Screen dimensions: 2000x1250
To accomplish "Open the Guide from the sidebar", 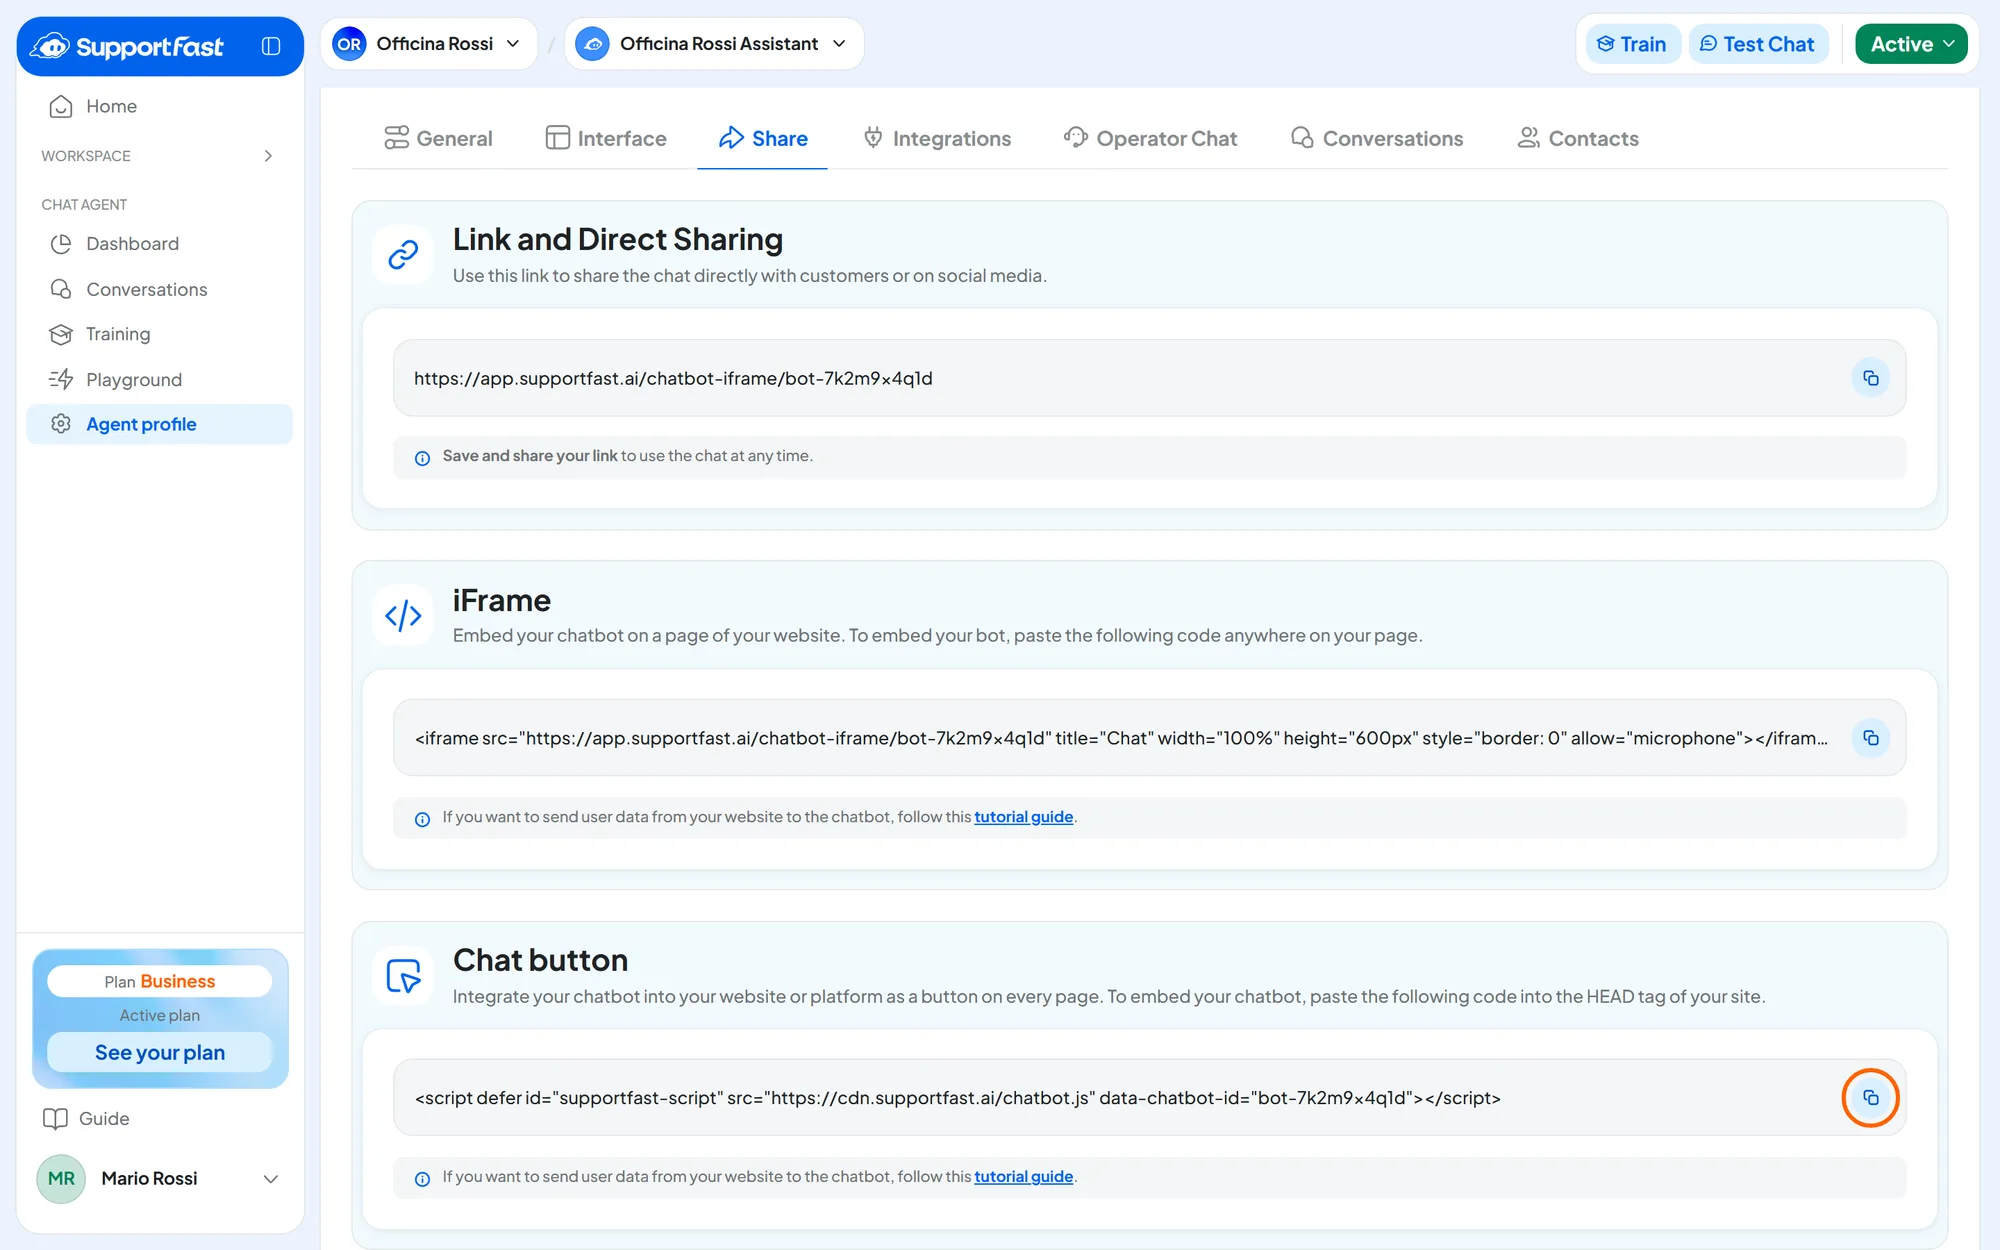I will (x=86, y=1118).
